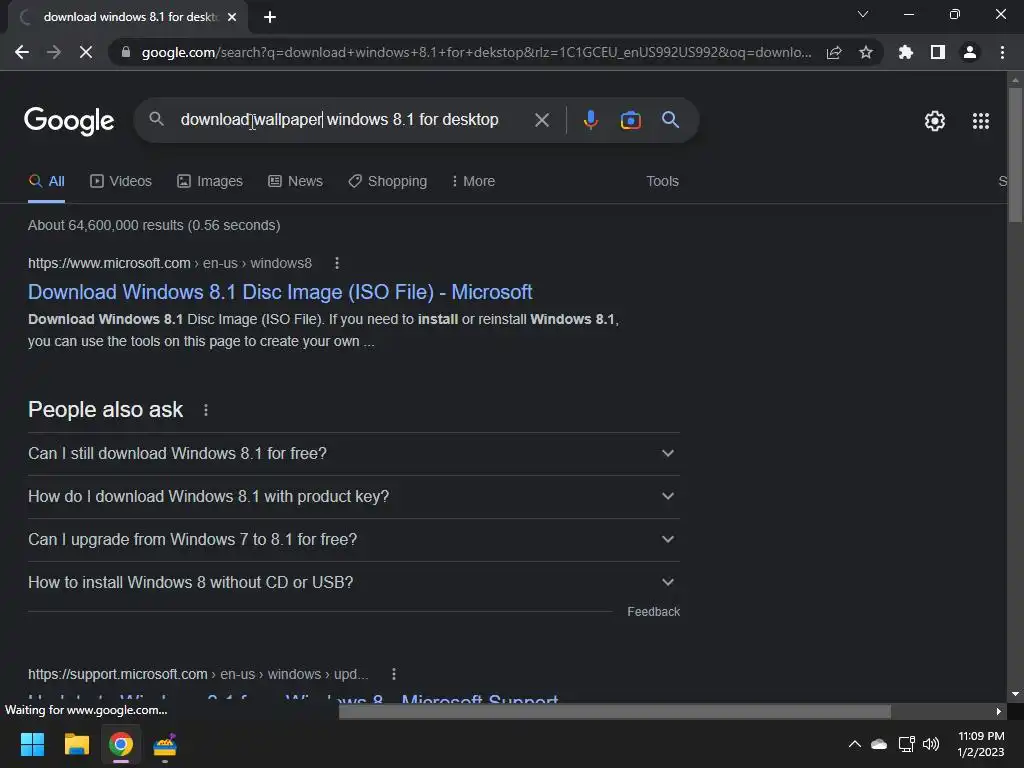Click the forward navigation arrow

[54, 52]
